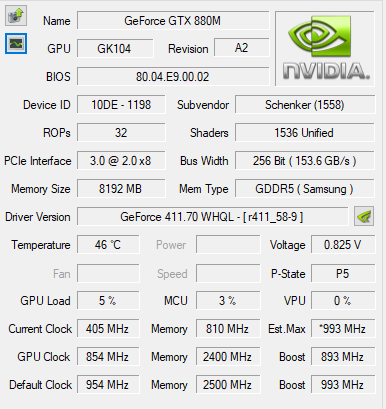Screen dimensions: 386x409
Task: Select the GeForce GTX 880M name field
Action: pos(173,21)
